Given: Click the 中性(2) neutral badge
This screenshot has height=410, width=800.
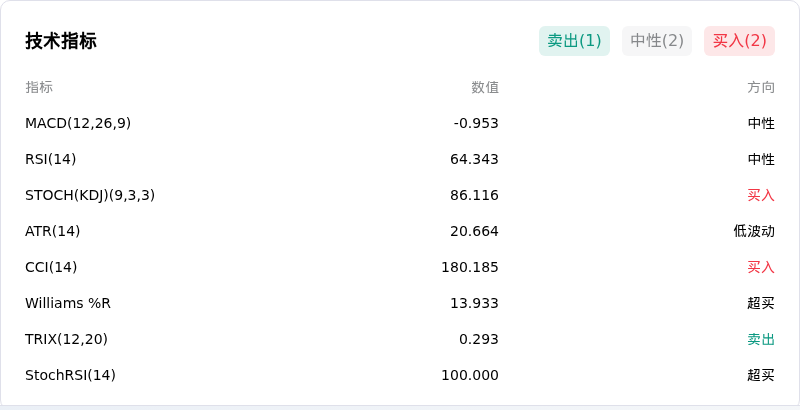Looking at the screenshot, I should pos(657,41).
